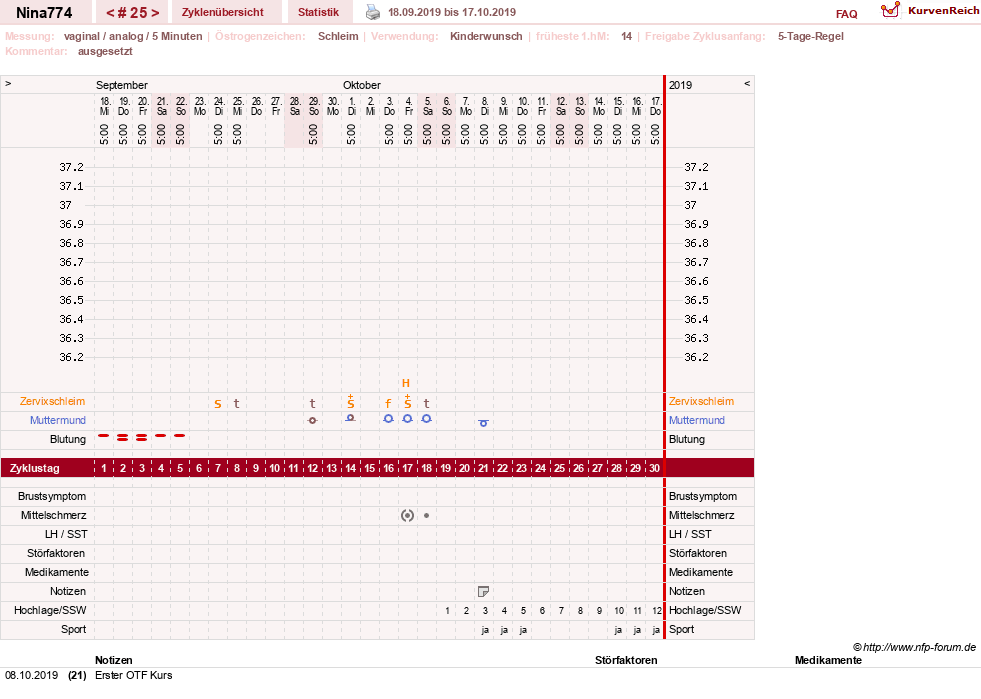
Task: Click the Muttermund symbol on cycle day 14
Action: [x=350, y=418]
